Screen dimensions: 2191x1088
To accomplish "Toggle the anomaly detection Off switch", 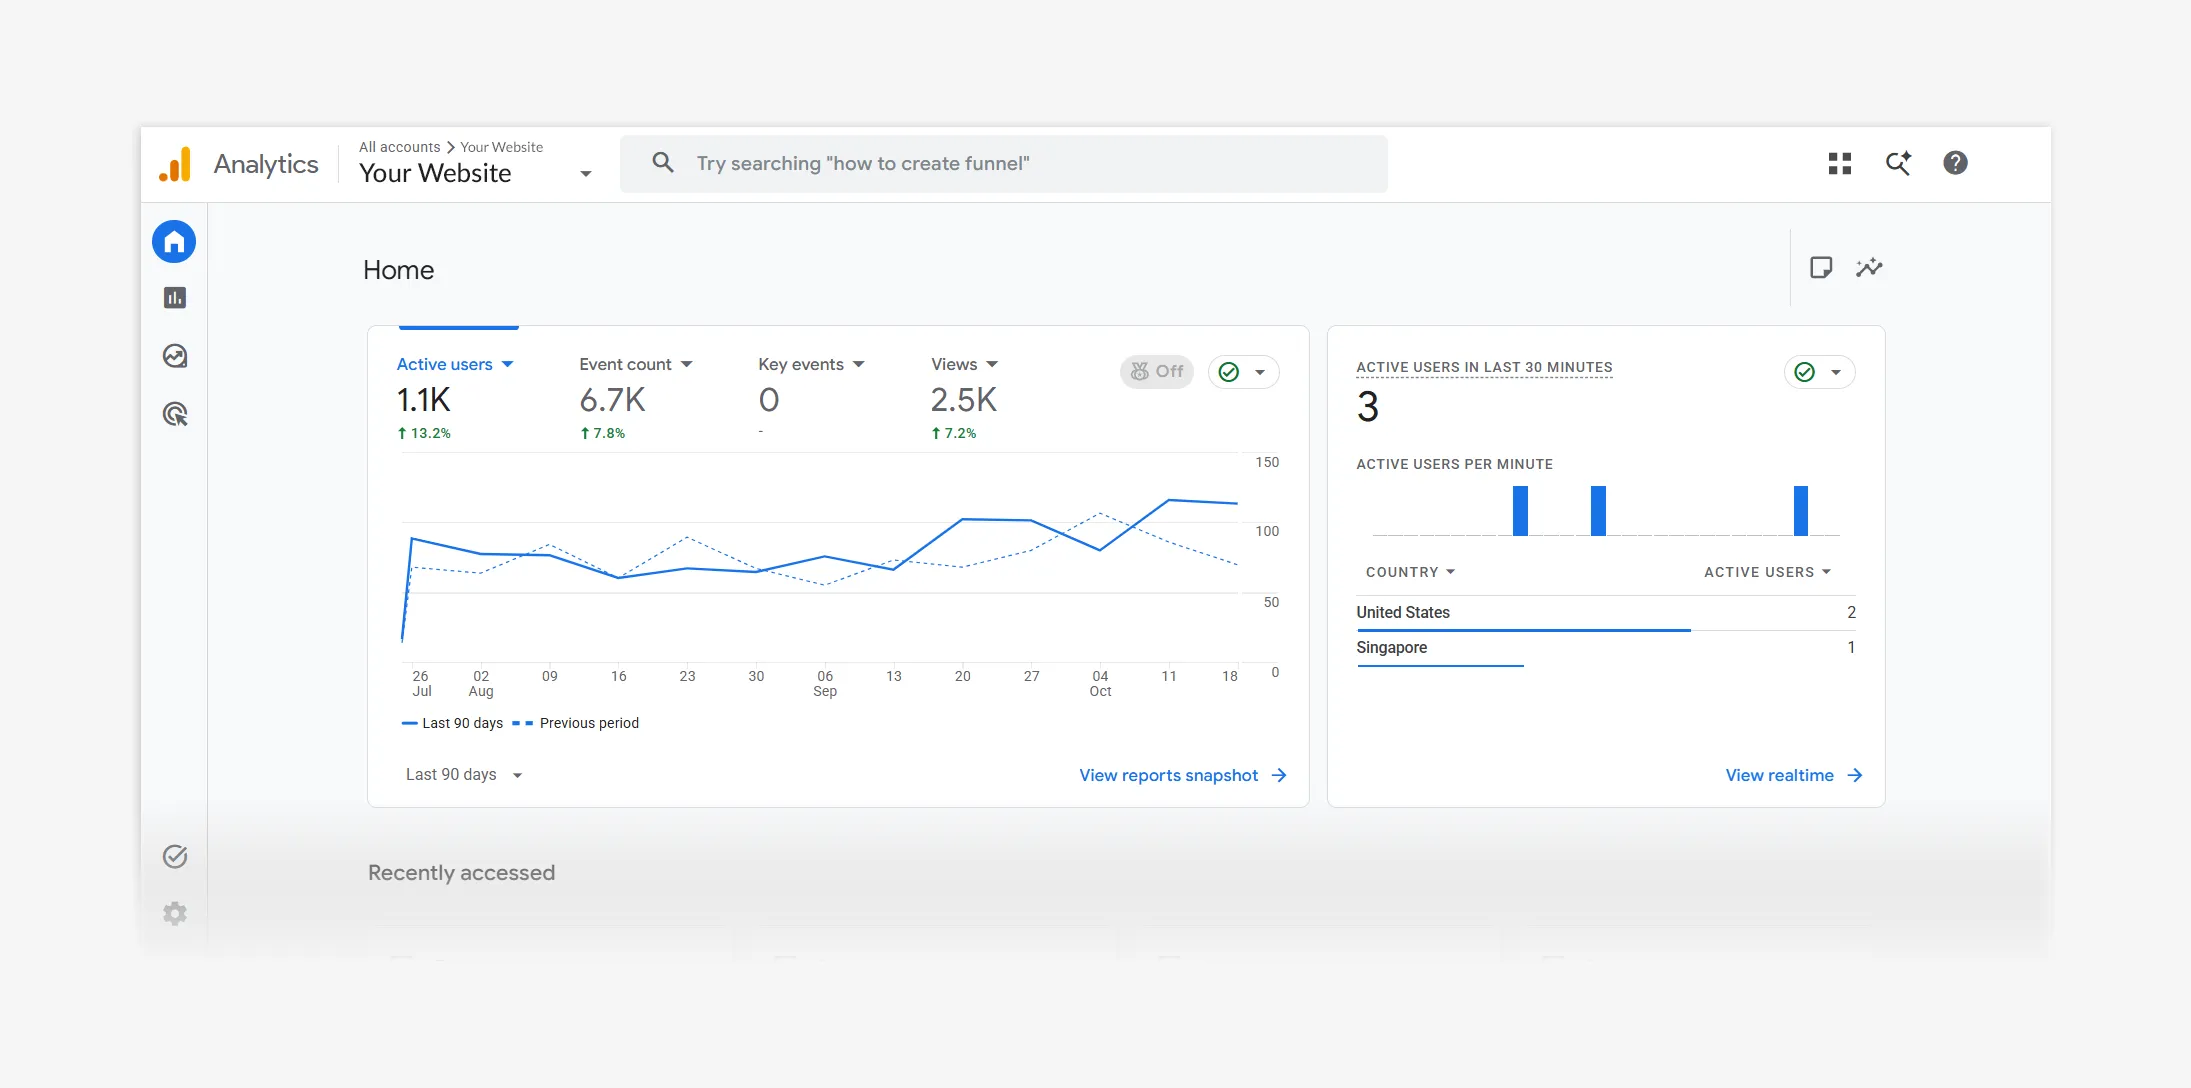I will tap(1157, 371).
